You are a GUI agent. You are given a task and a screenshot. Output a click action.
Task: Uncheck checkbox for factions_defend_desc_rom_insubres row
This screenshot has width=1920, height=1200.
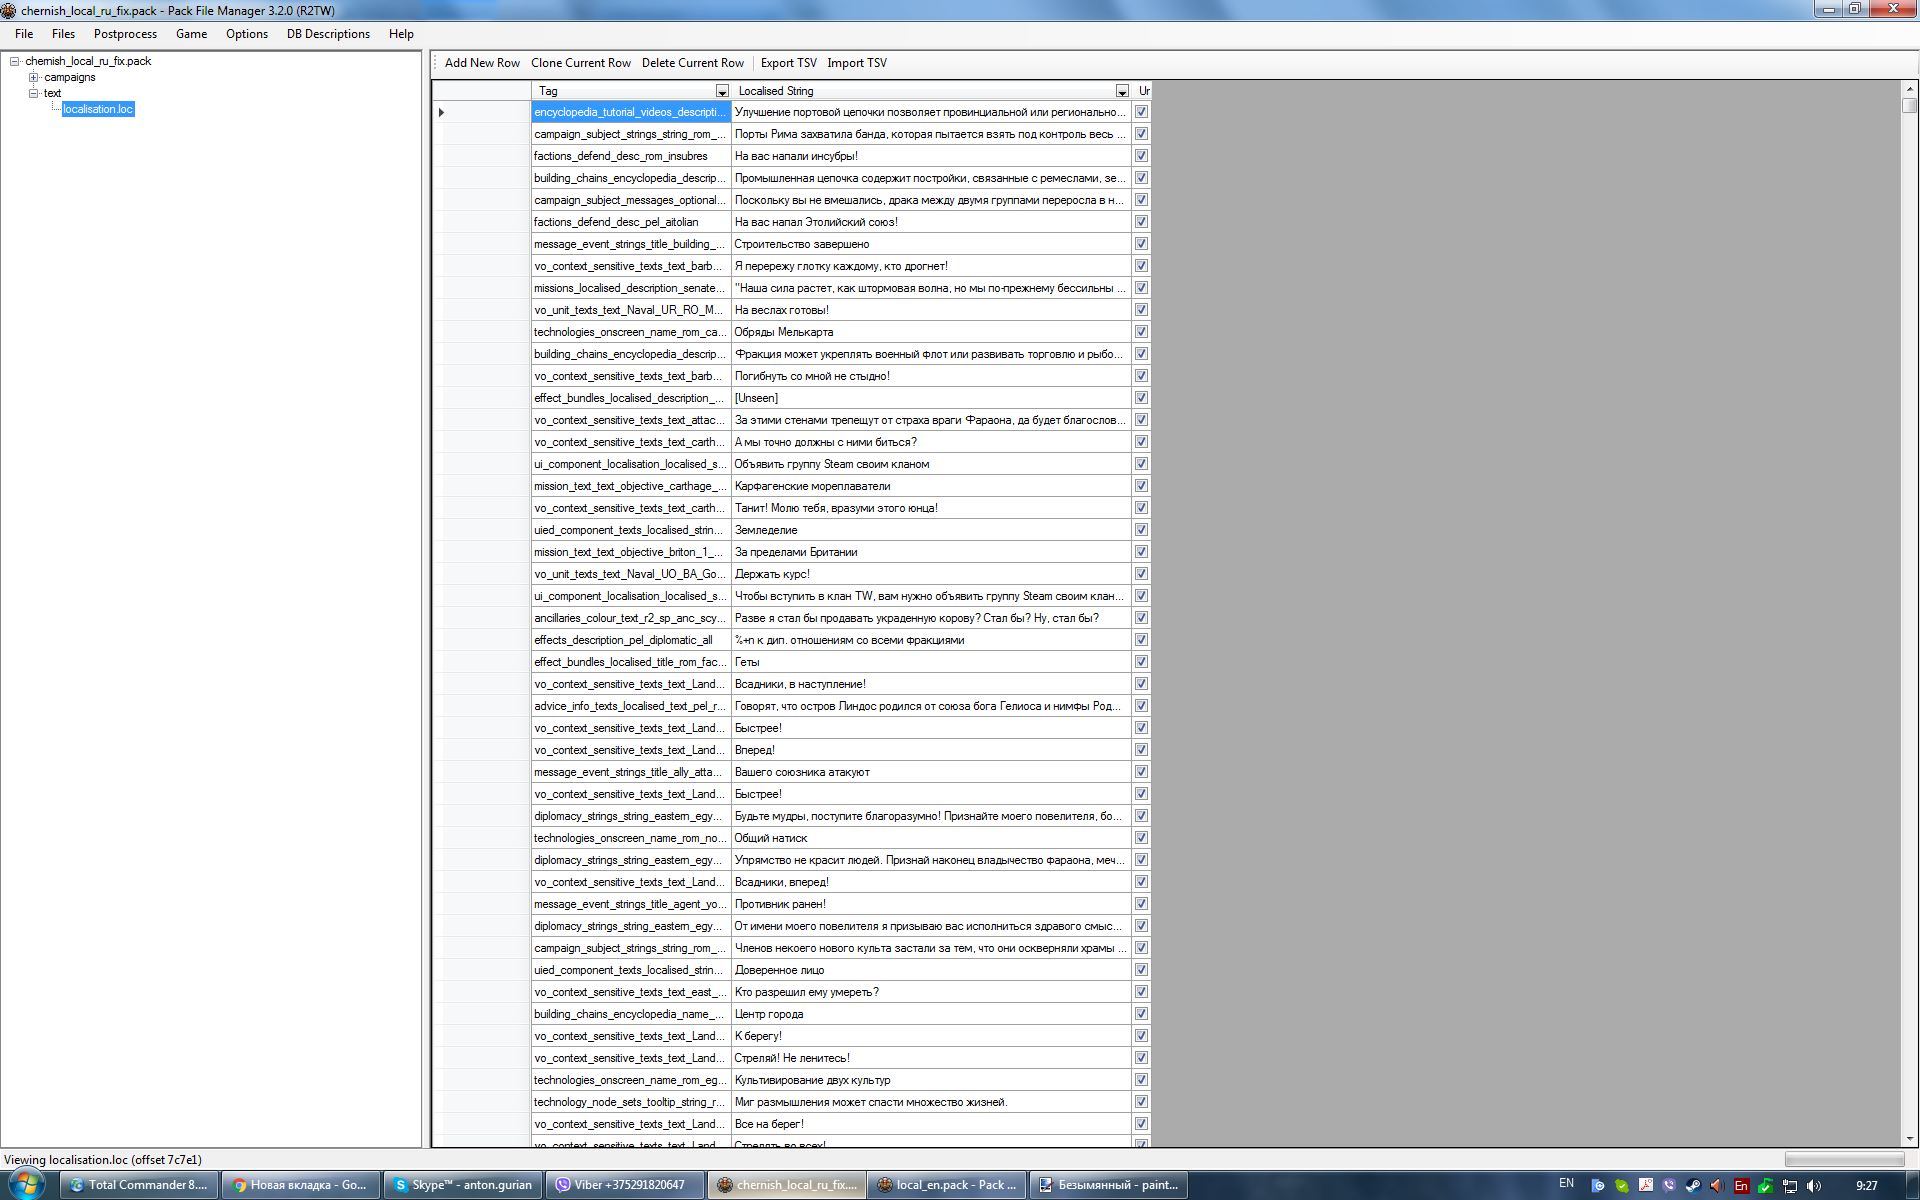[x=1141, y=156]
